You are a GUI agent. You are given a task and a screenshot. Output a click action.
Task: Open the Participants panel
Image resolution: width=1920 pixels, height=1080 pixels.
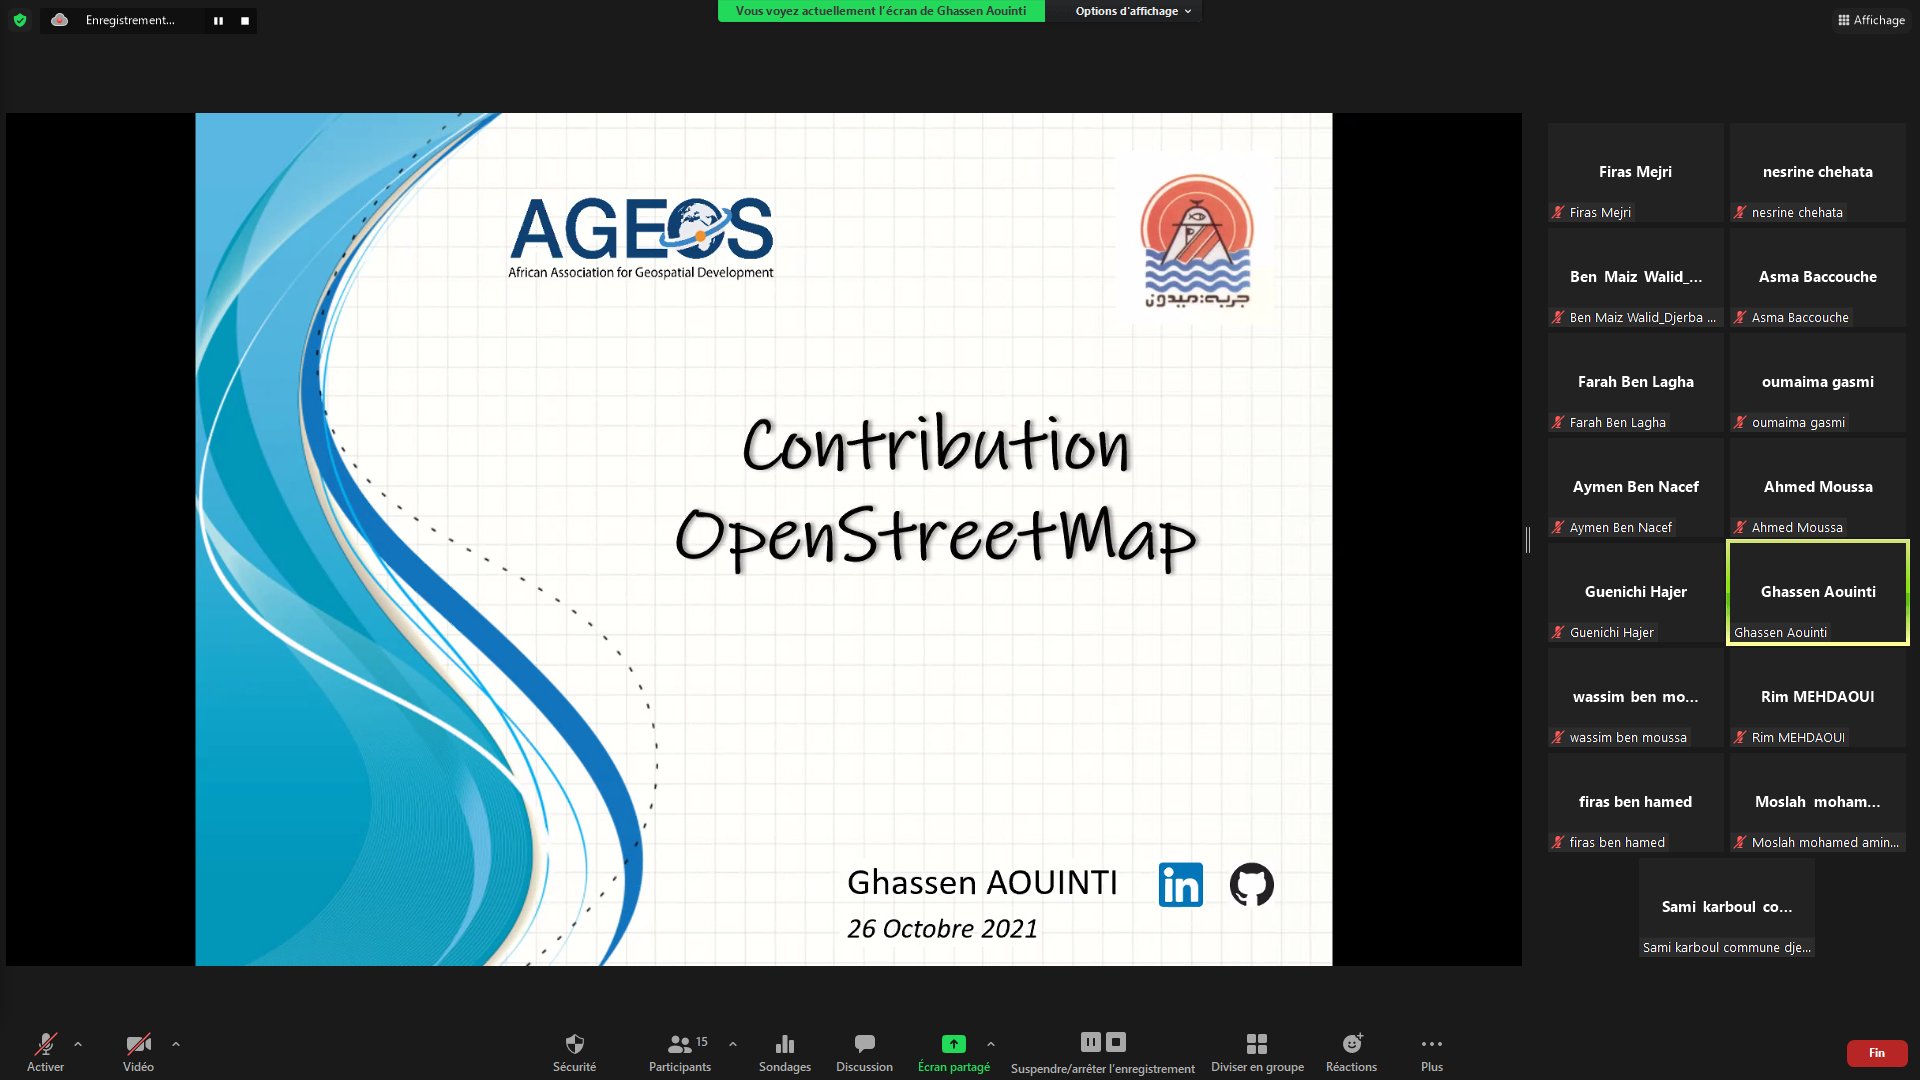(x=681, y=1053)
